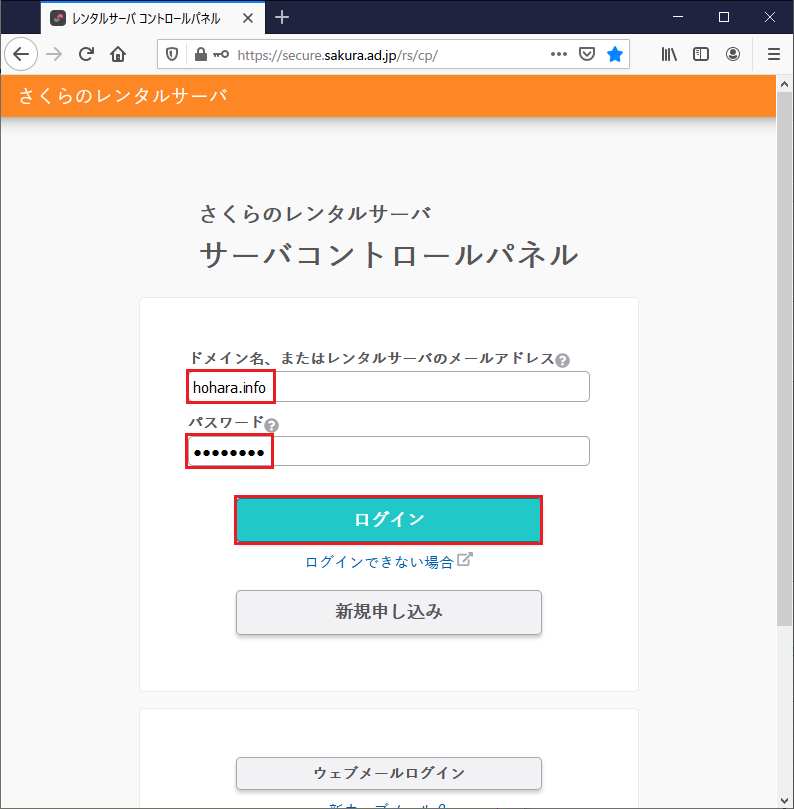Click the ウェブメールログイン button
The height and width of the screenshot is (809, 794).
388,773
